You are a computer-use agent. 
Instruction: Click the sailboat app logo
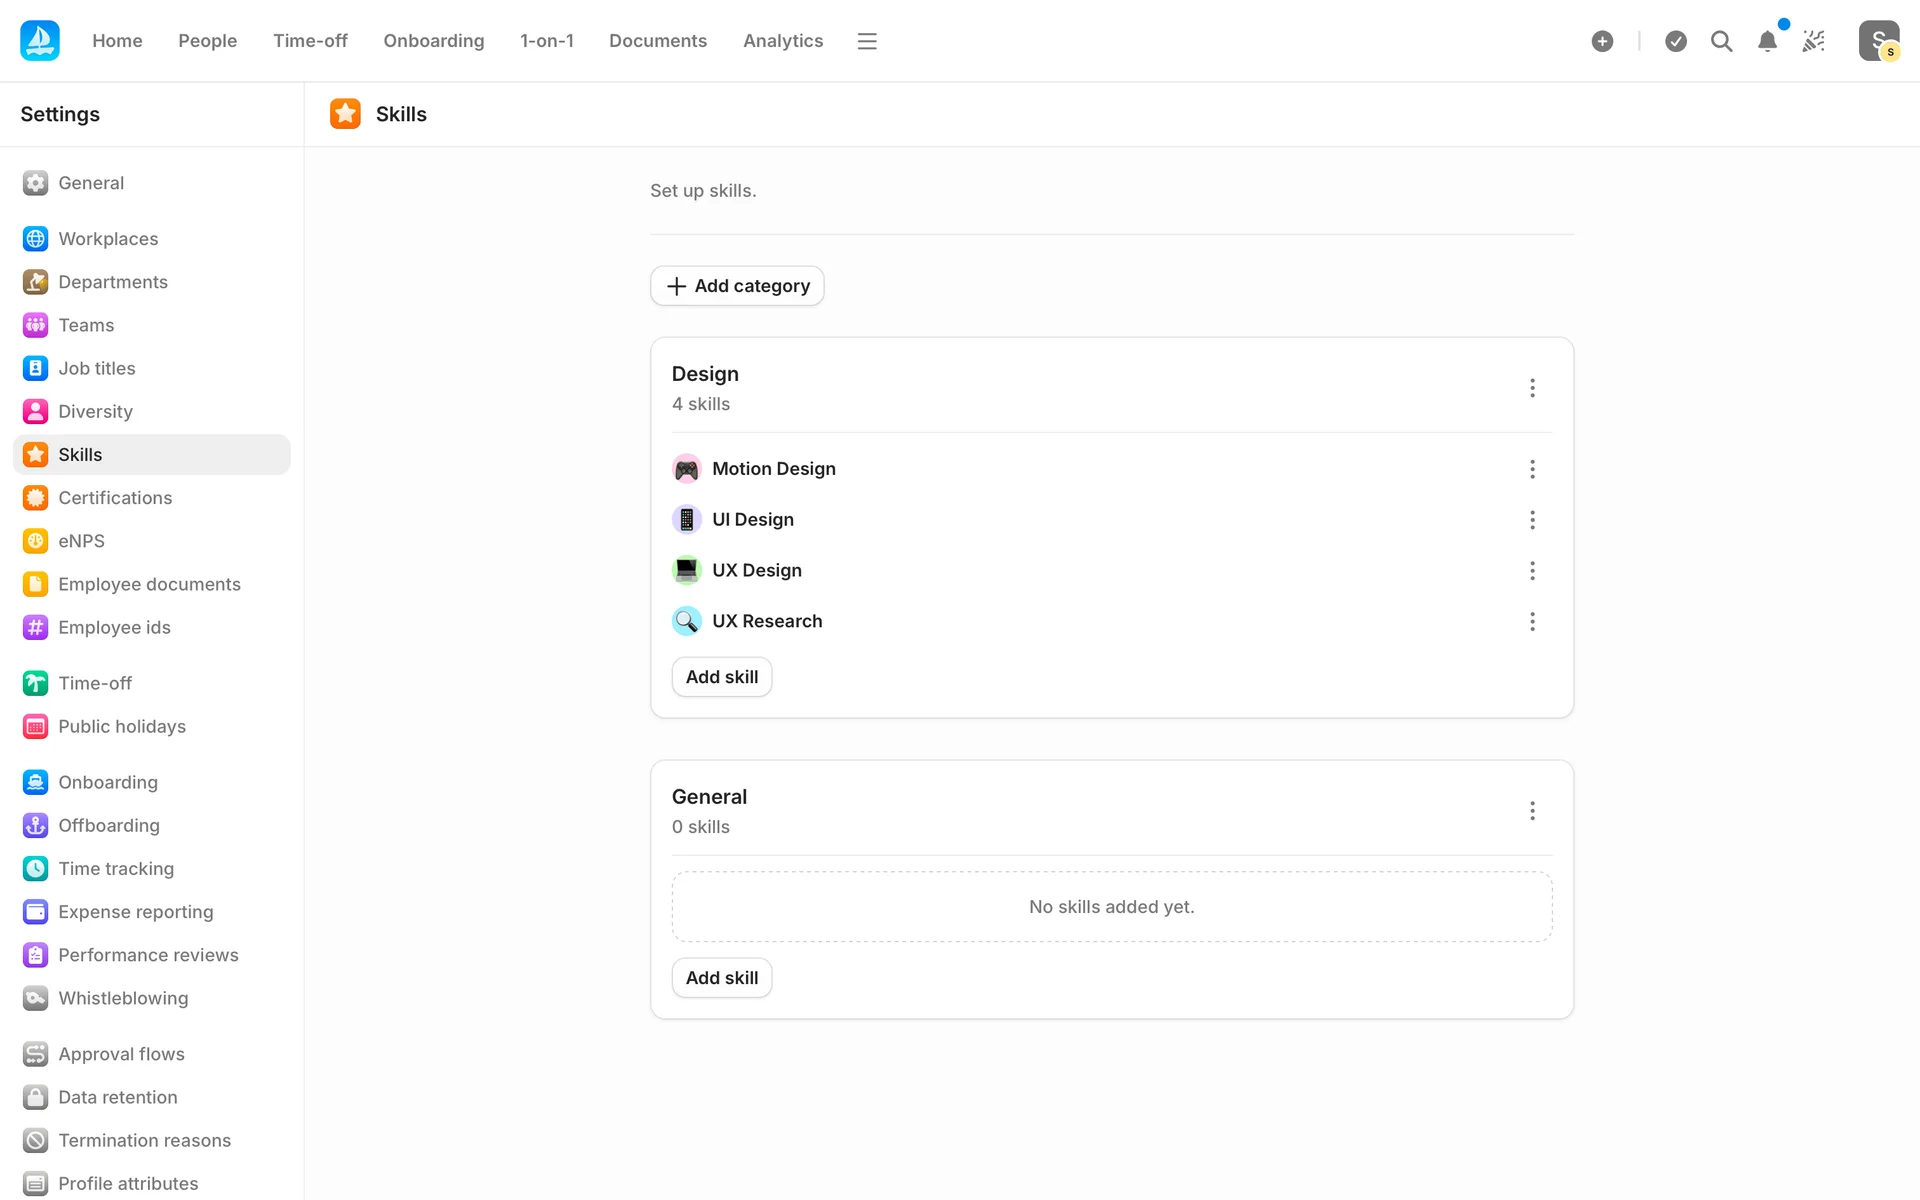(40, 41)
